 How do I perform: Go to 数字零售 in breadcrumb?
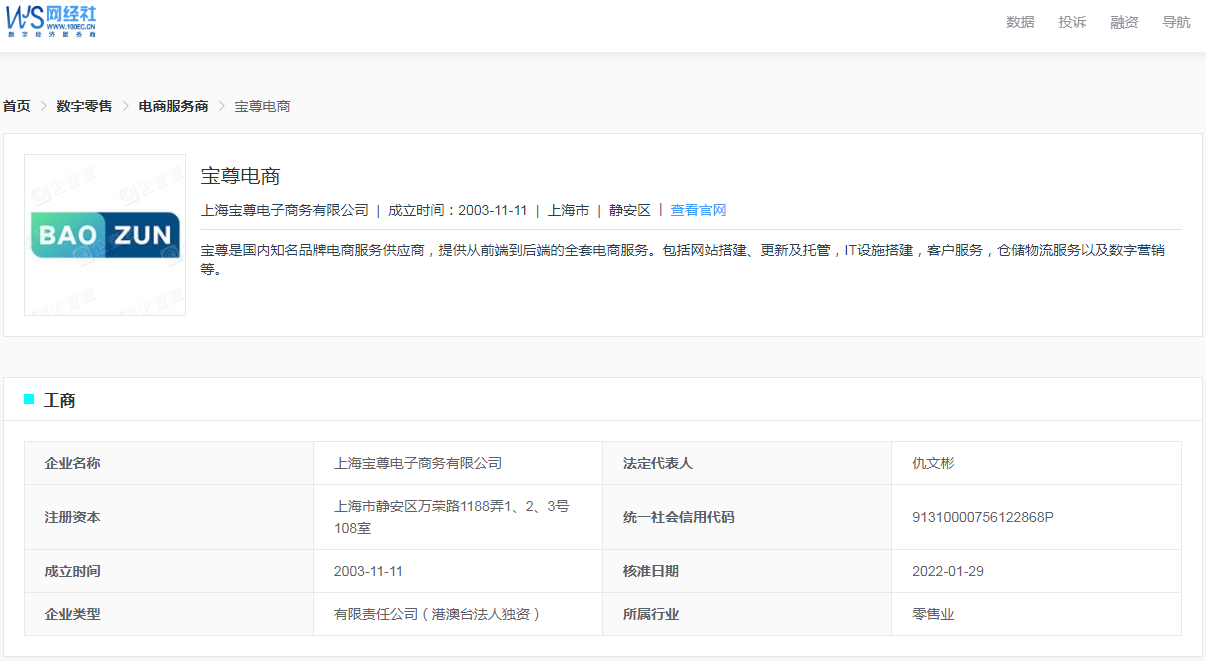[84, 106]
